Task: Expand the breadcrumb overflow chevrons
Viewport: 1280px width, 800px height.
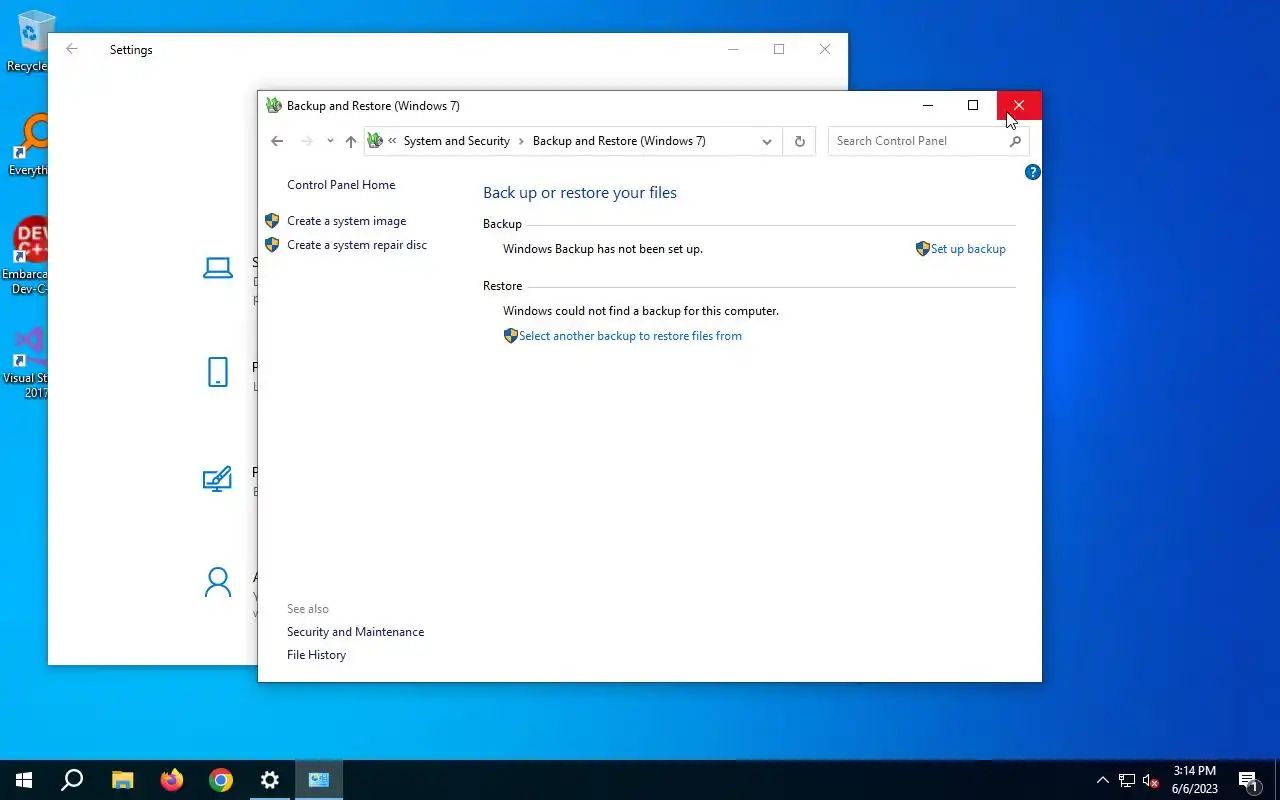Action: click(x=393, y=141)
